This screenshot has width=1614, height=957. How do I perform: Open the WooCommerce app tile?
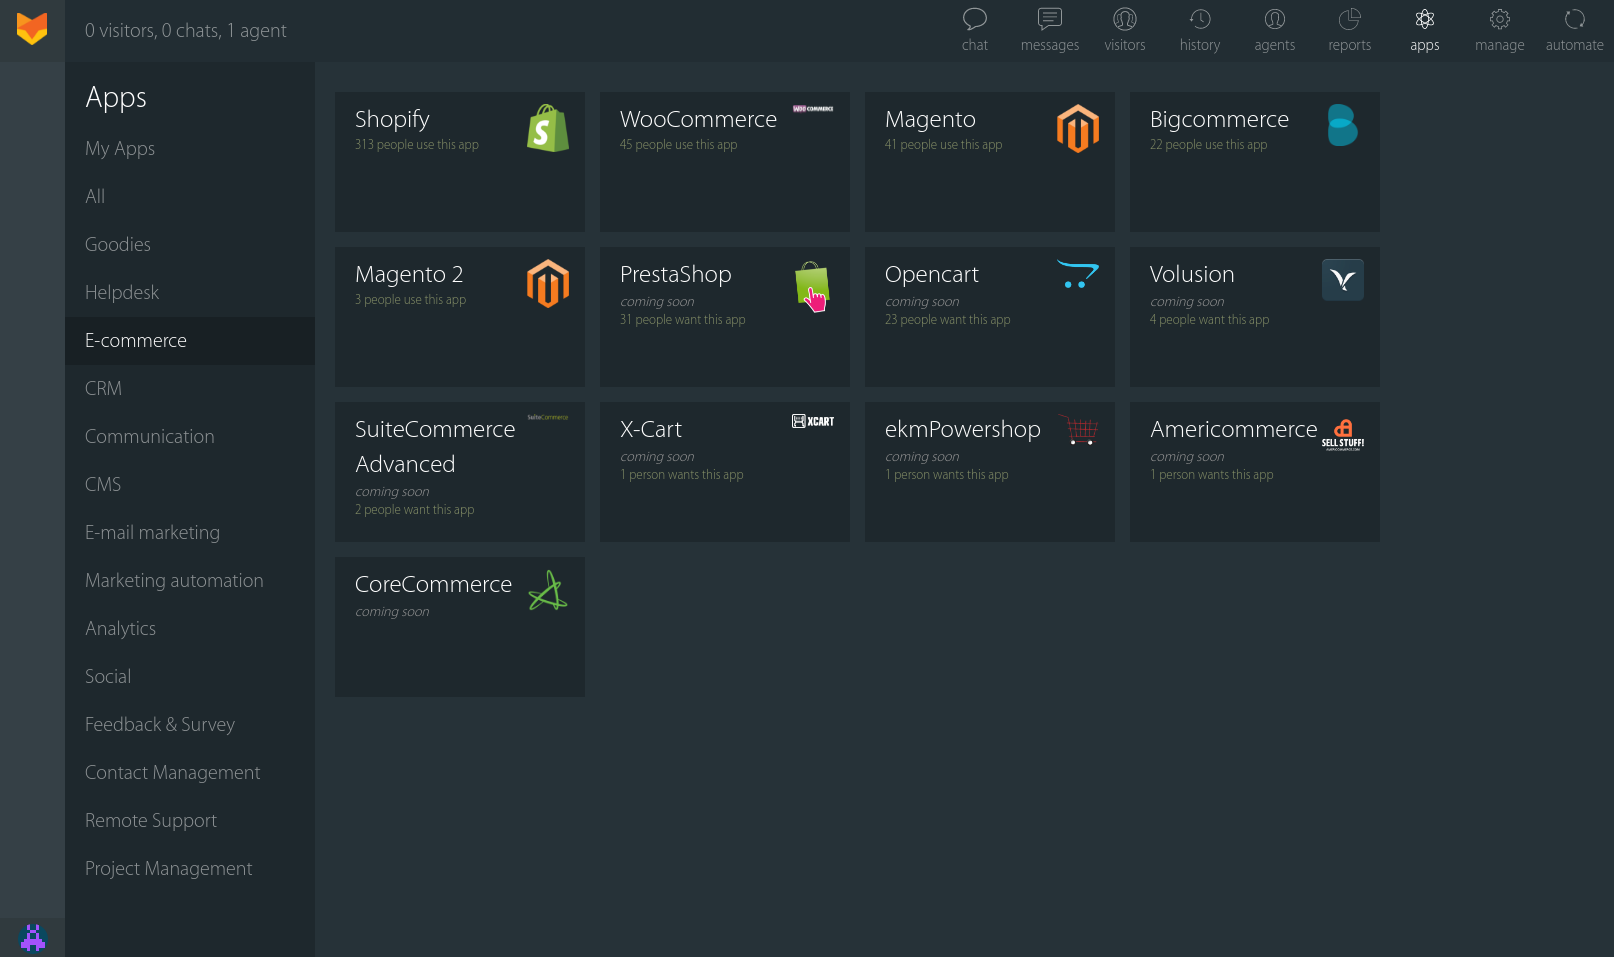pyautogui.click(x=724, y=162)
